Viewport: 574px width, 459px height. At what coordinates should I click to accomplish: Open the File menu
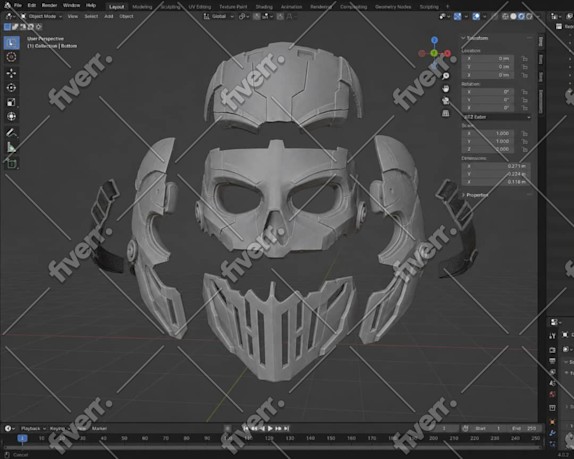pos(18,5)
